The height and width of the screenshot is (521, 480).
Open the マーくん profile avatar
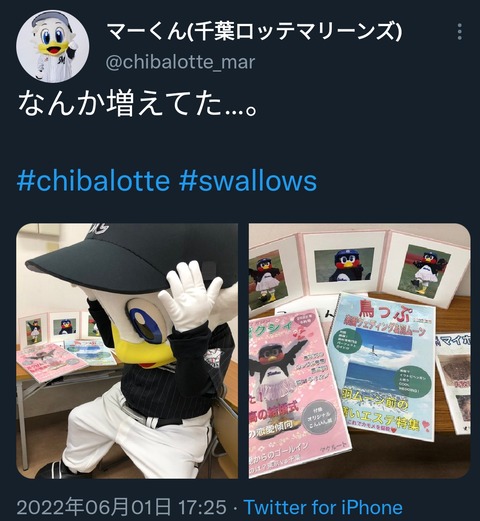pos(53,46)
